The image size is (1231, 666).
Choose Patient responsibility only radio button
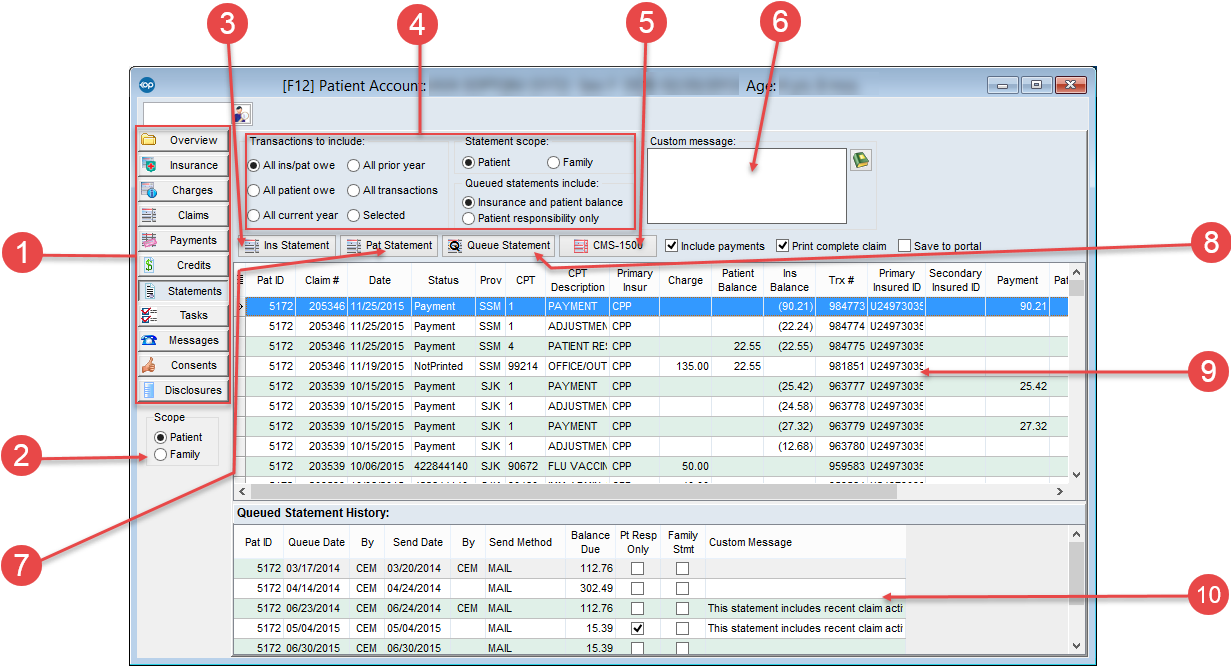point(469,218)
